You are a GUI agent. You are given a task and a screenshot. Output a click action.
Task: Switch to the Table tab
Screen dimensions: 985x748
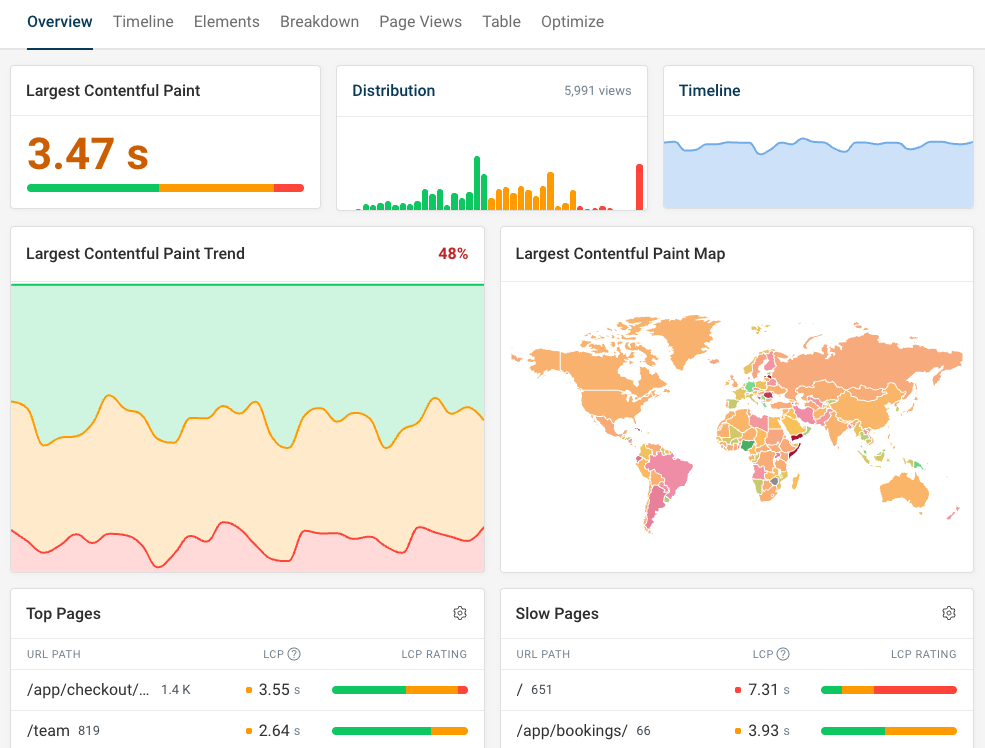(501, 21)
